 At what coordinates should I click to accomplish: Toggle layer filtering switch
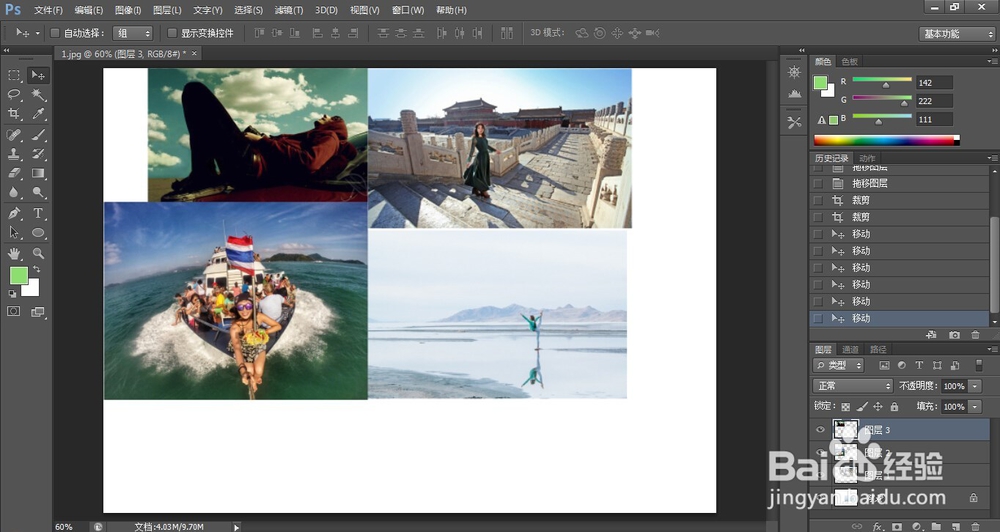point(979,366)
